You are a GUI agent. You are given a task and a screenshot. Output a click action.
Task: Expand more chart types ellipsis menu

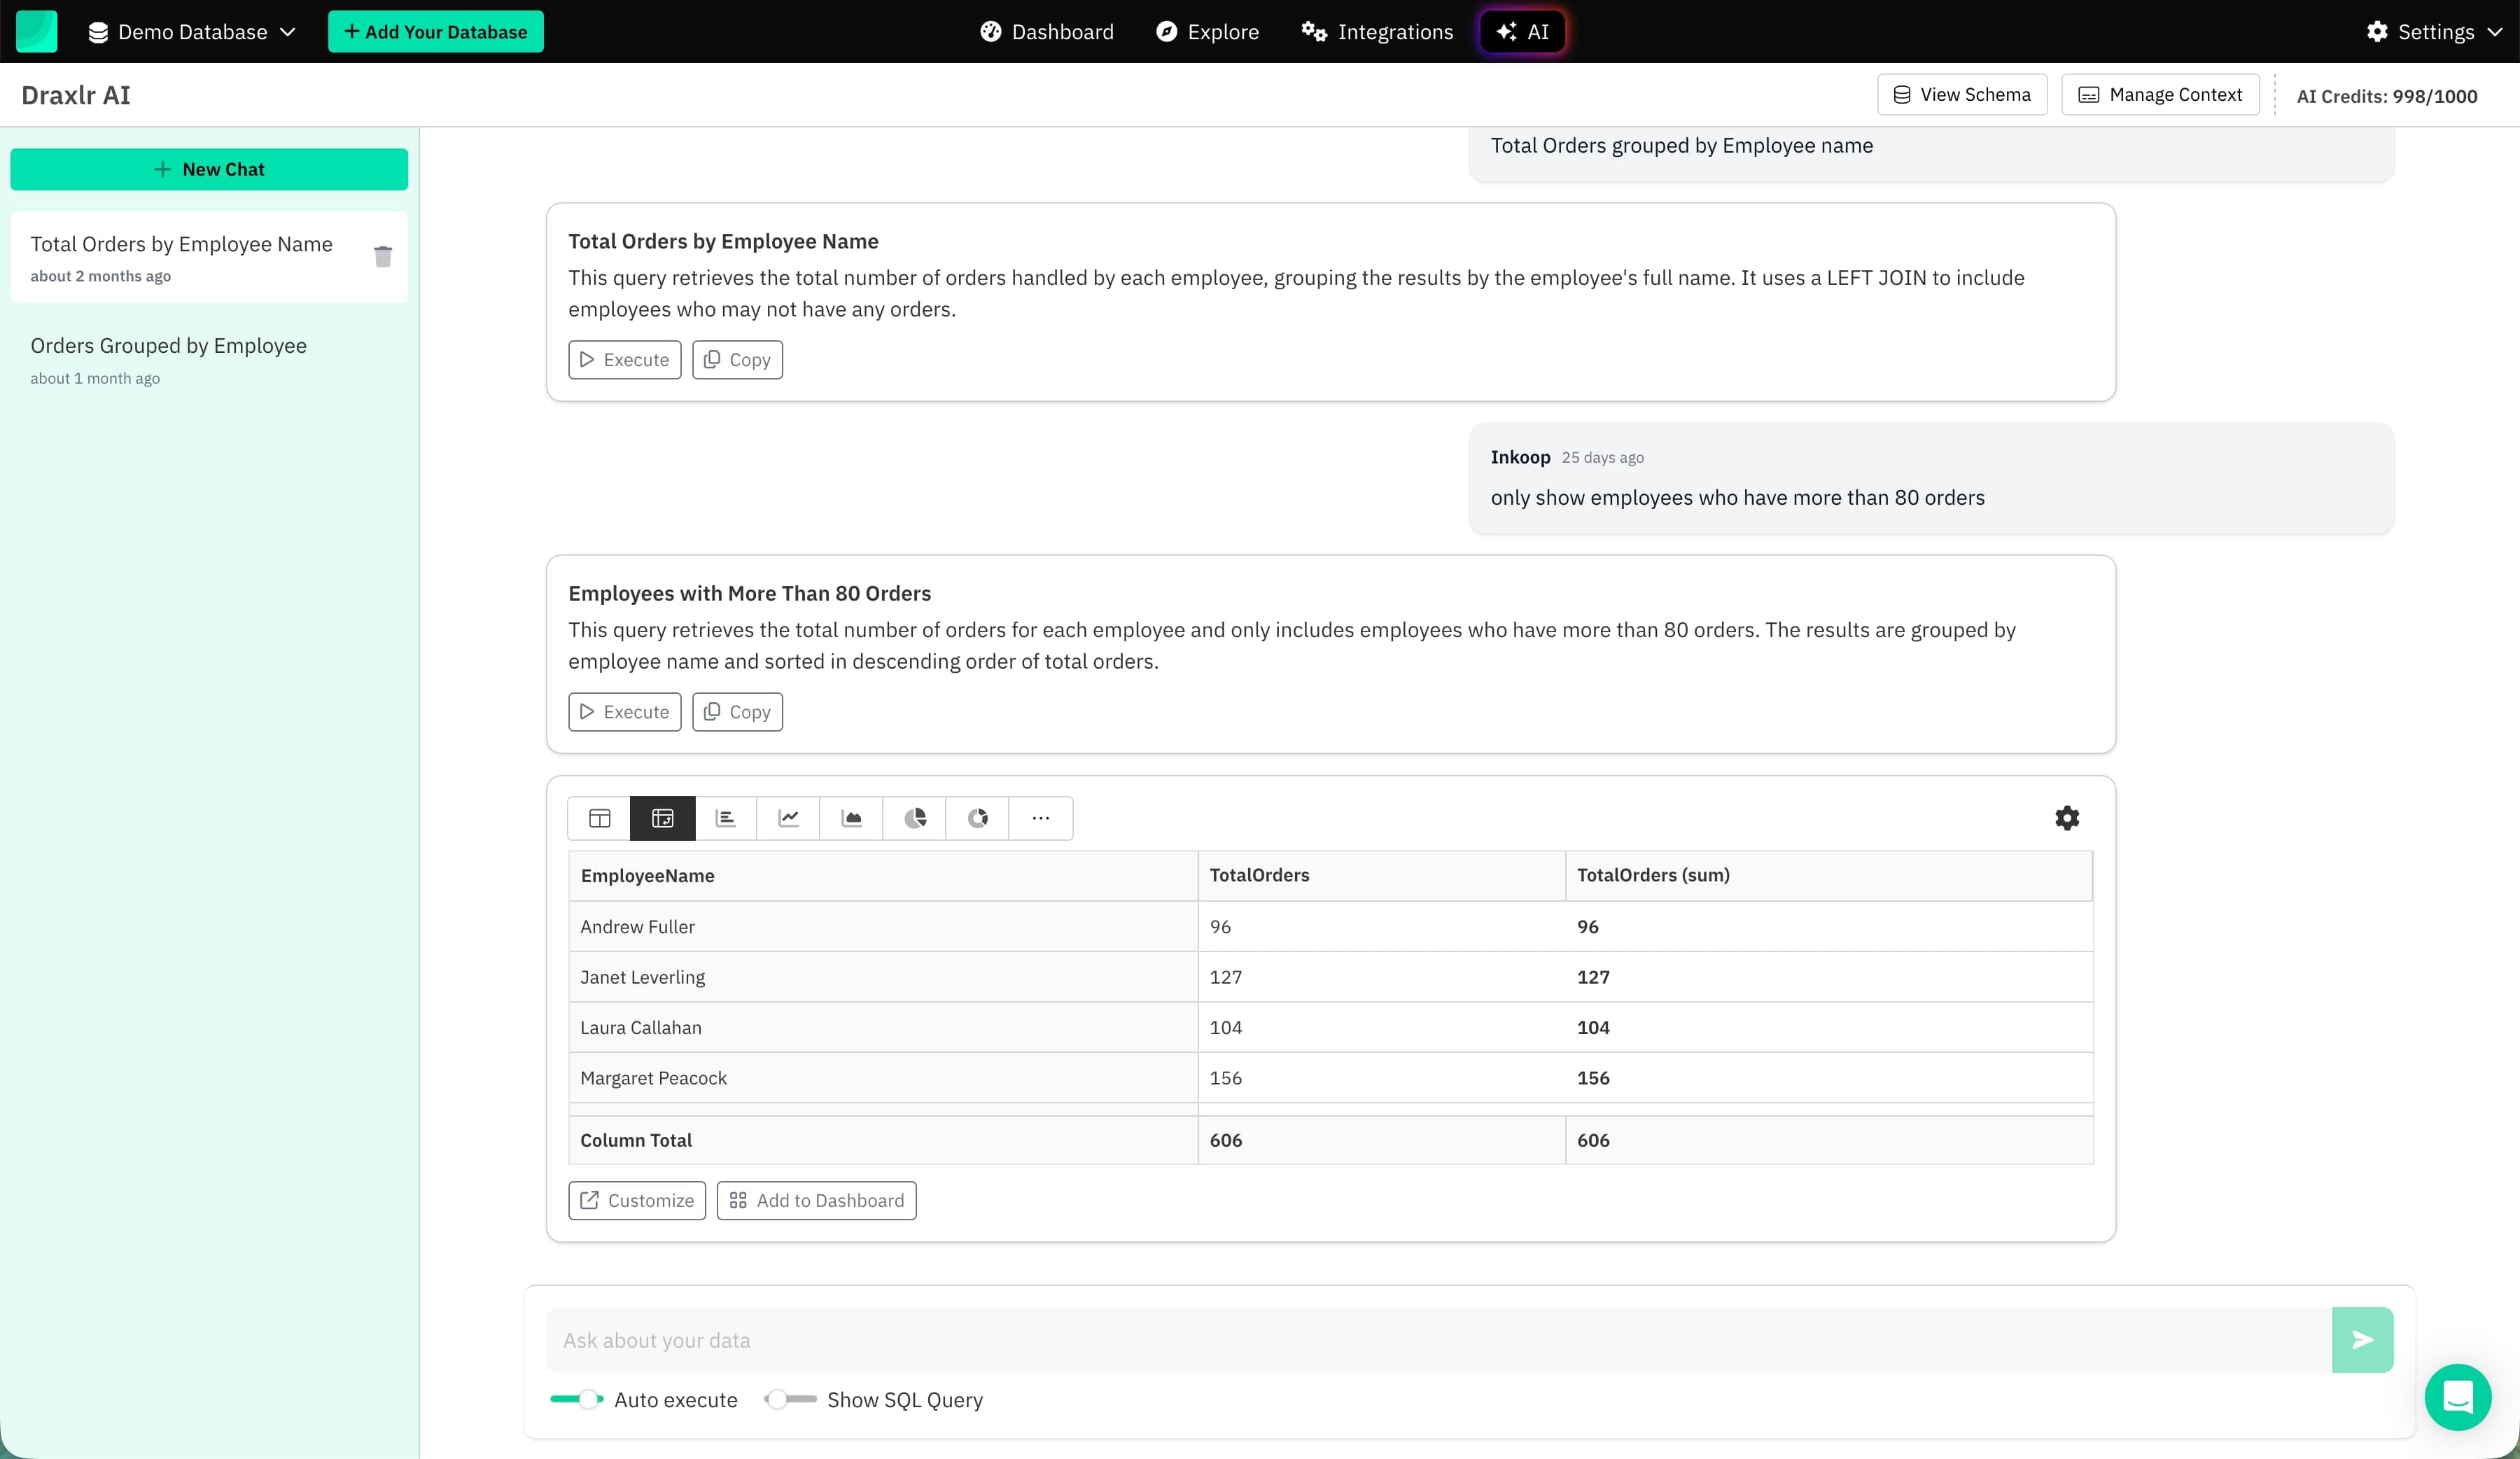click(x=1041, y=818)
